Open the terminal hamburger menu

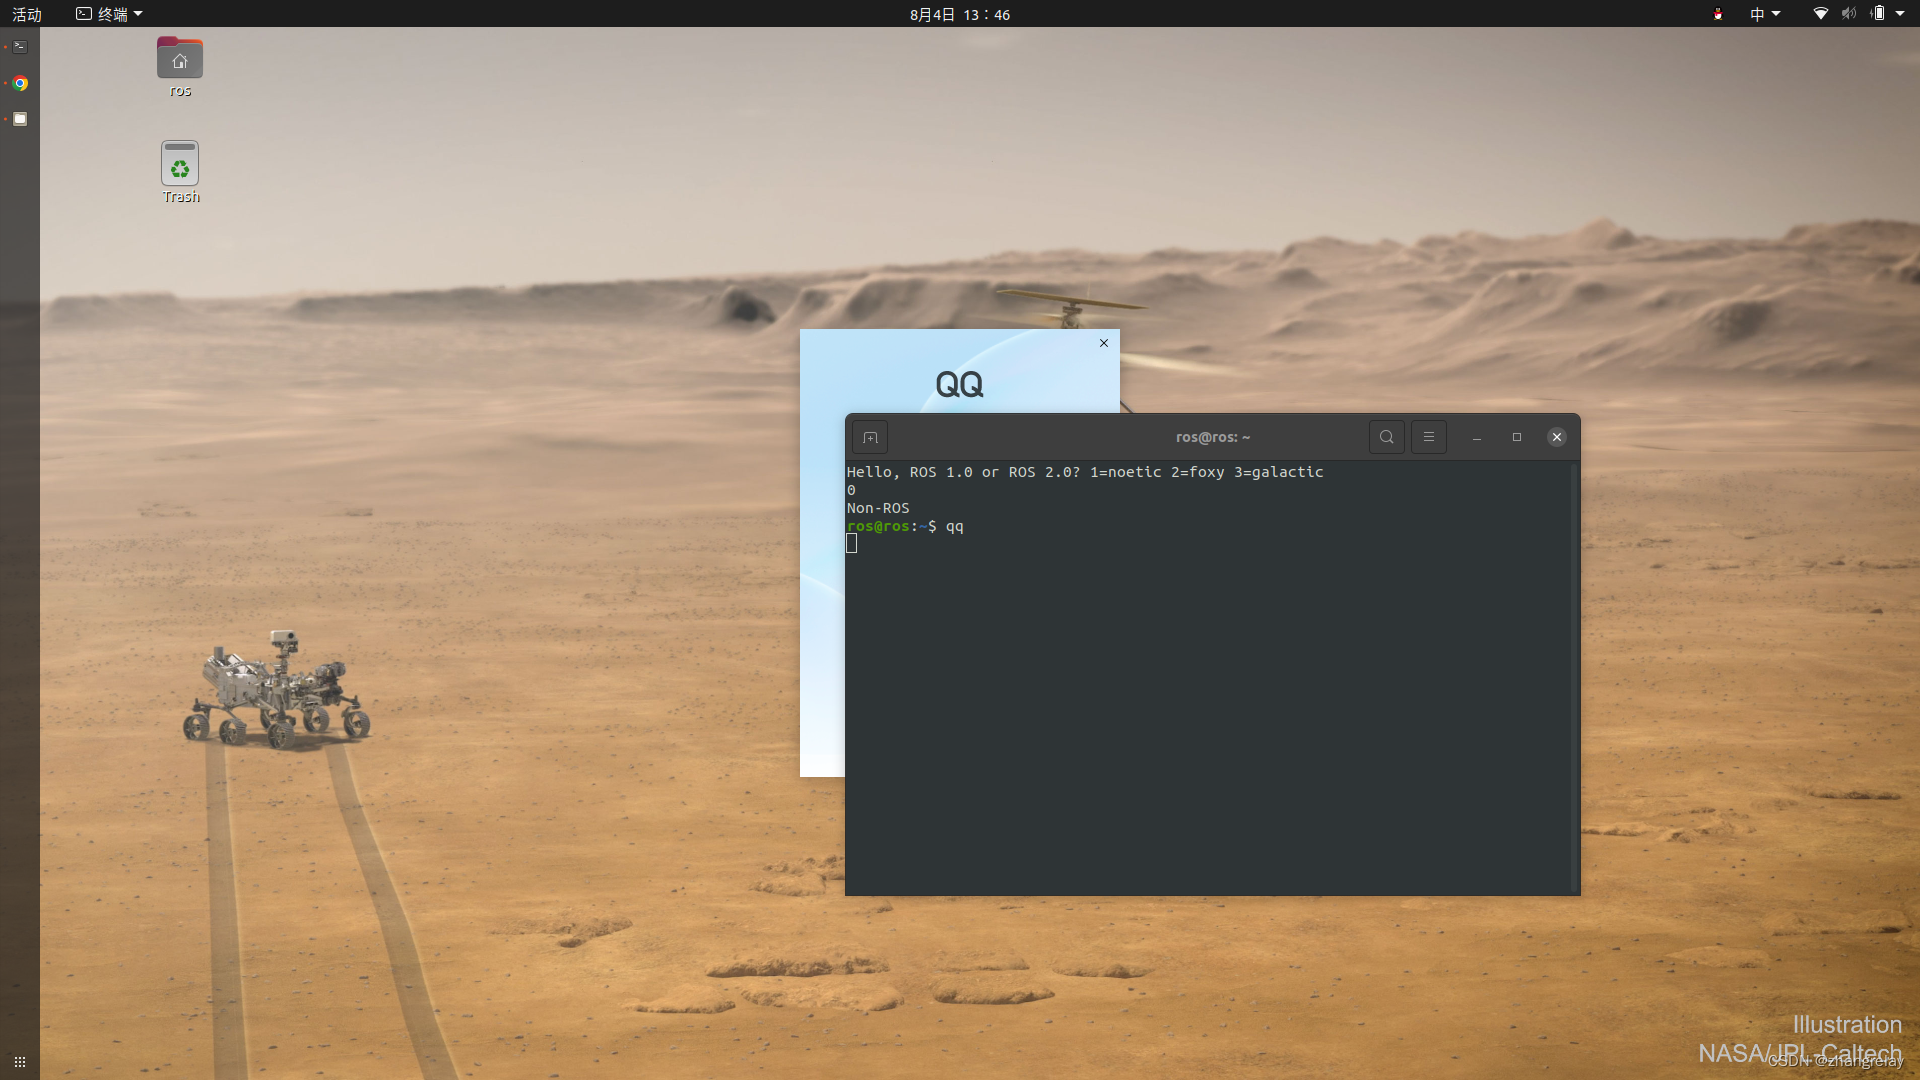(1428, 437)
